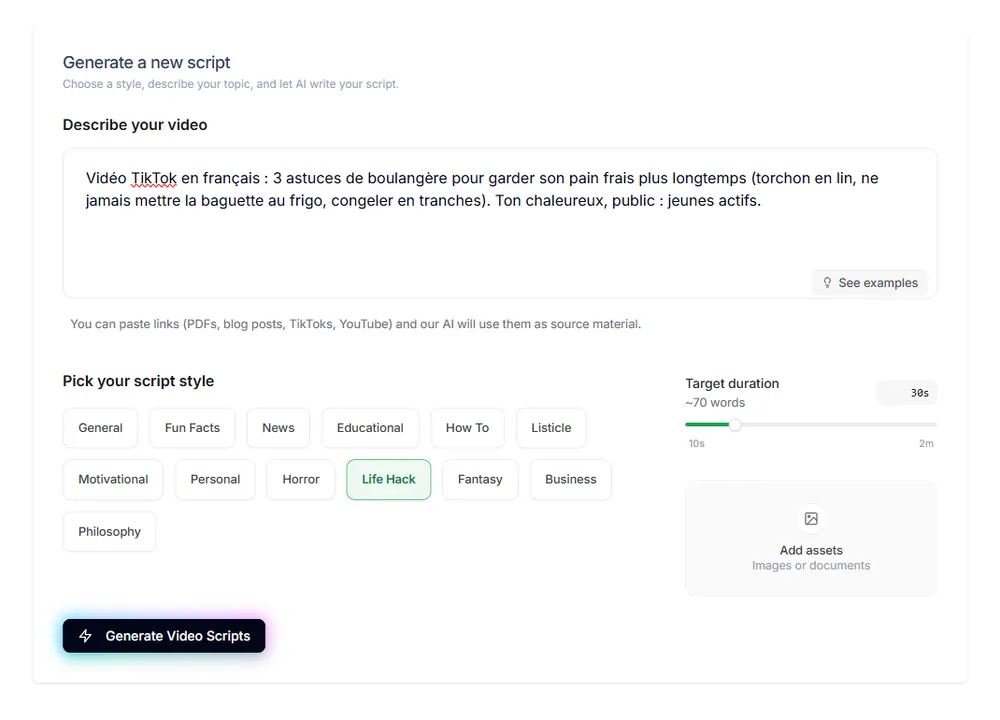Viewport: 1000px width, 720px height.
Task: Click the Describe your video heading
Action: [x=135, y=124]
